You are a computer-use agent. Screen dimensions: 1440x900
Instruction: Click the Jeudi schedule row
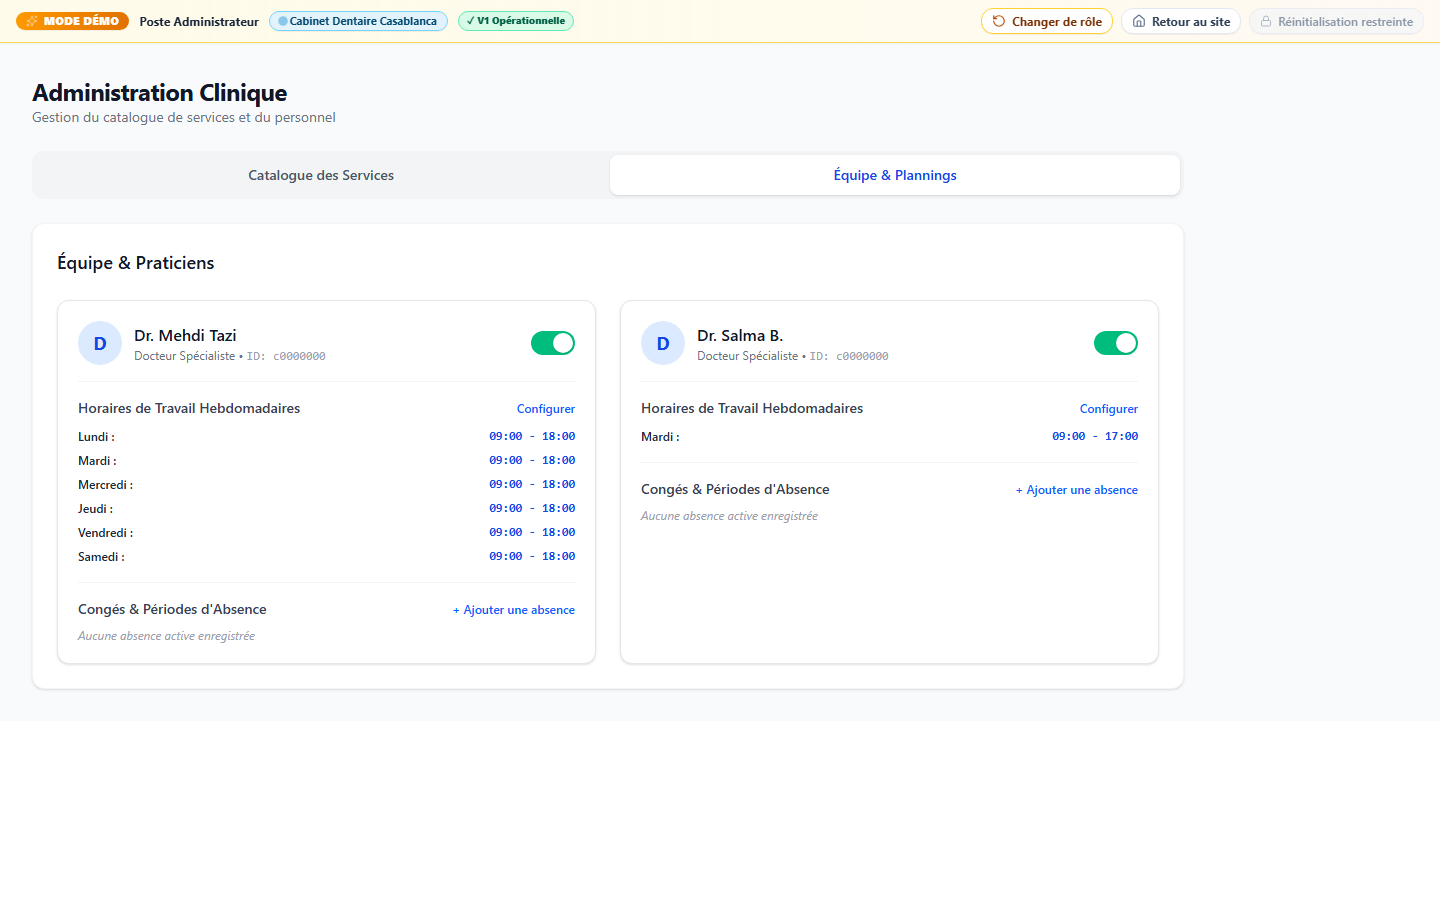[x=326, y=509]
